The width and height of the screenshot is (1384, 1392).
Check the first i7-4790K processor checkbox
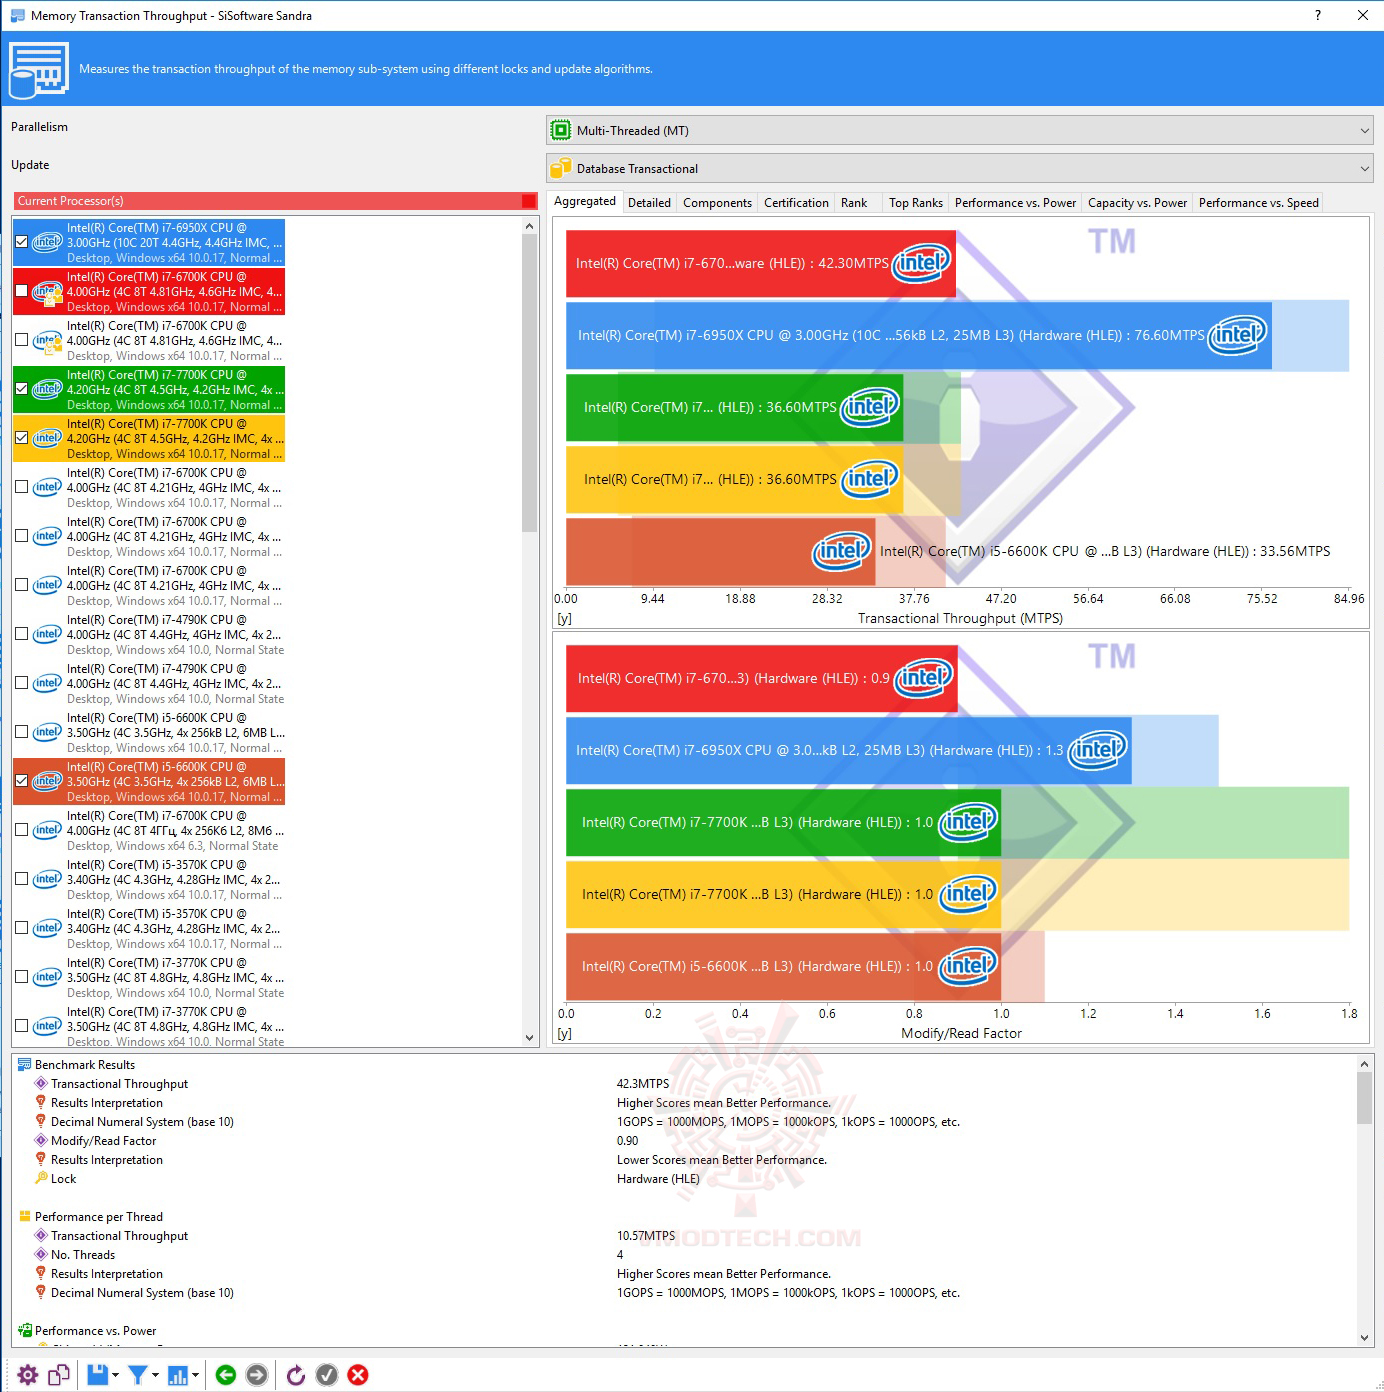pos(21,634)
